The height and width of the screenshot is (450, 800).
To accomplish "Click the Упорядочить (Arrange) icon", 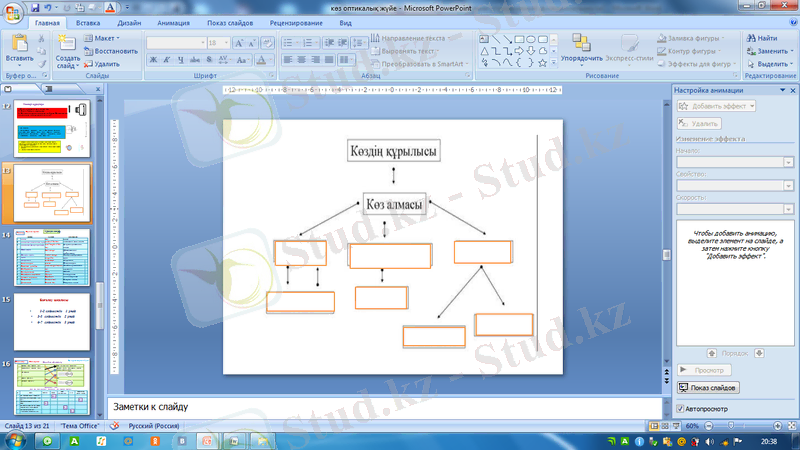I will point(581,47).
